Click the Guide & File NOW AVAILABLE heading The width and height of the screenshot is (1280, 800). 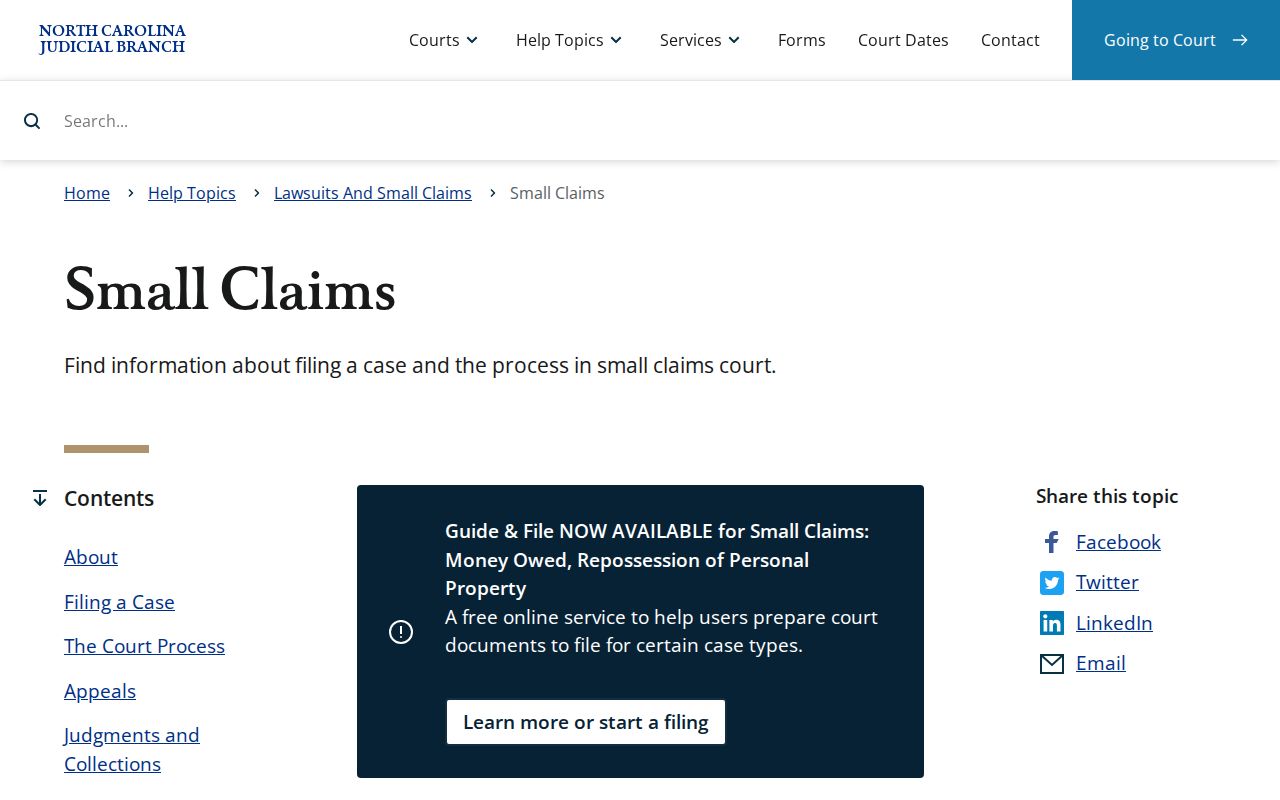[x=657, y=560]
